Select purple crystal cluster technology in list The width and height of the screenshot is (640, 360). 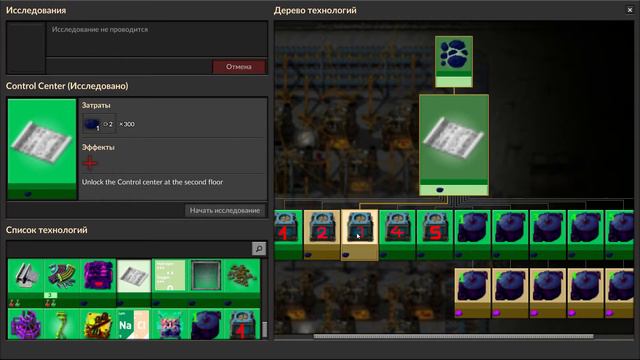26,324
